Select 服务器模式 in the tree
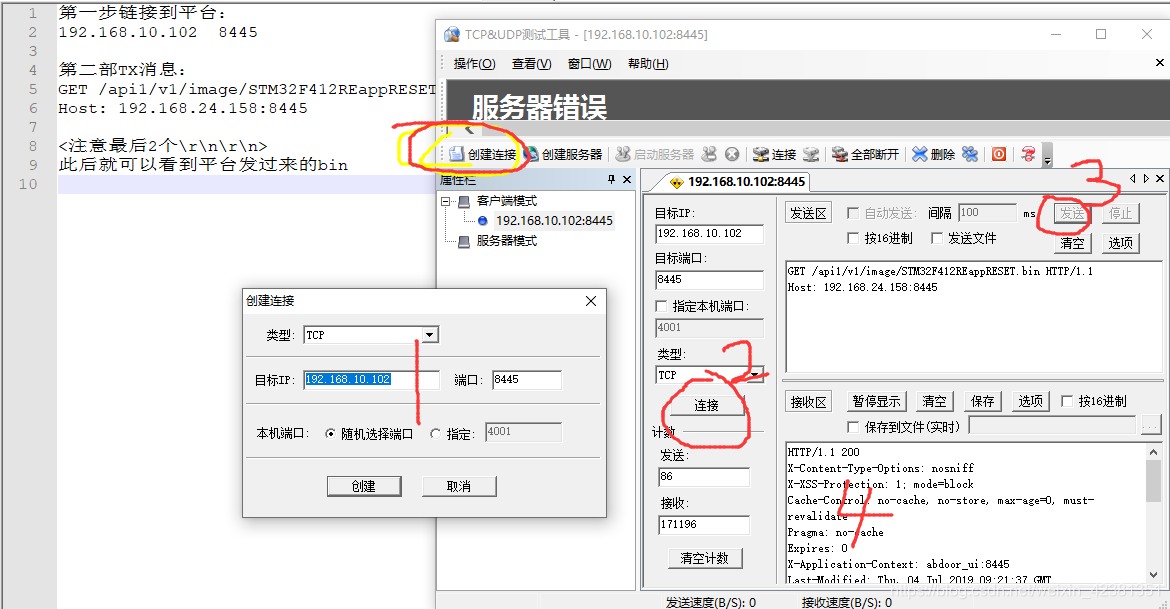Screen dimensions: 1170x609 [507, 241]
